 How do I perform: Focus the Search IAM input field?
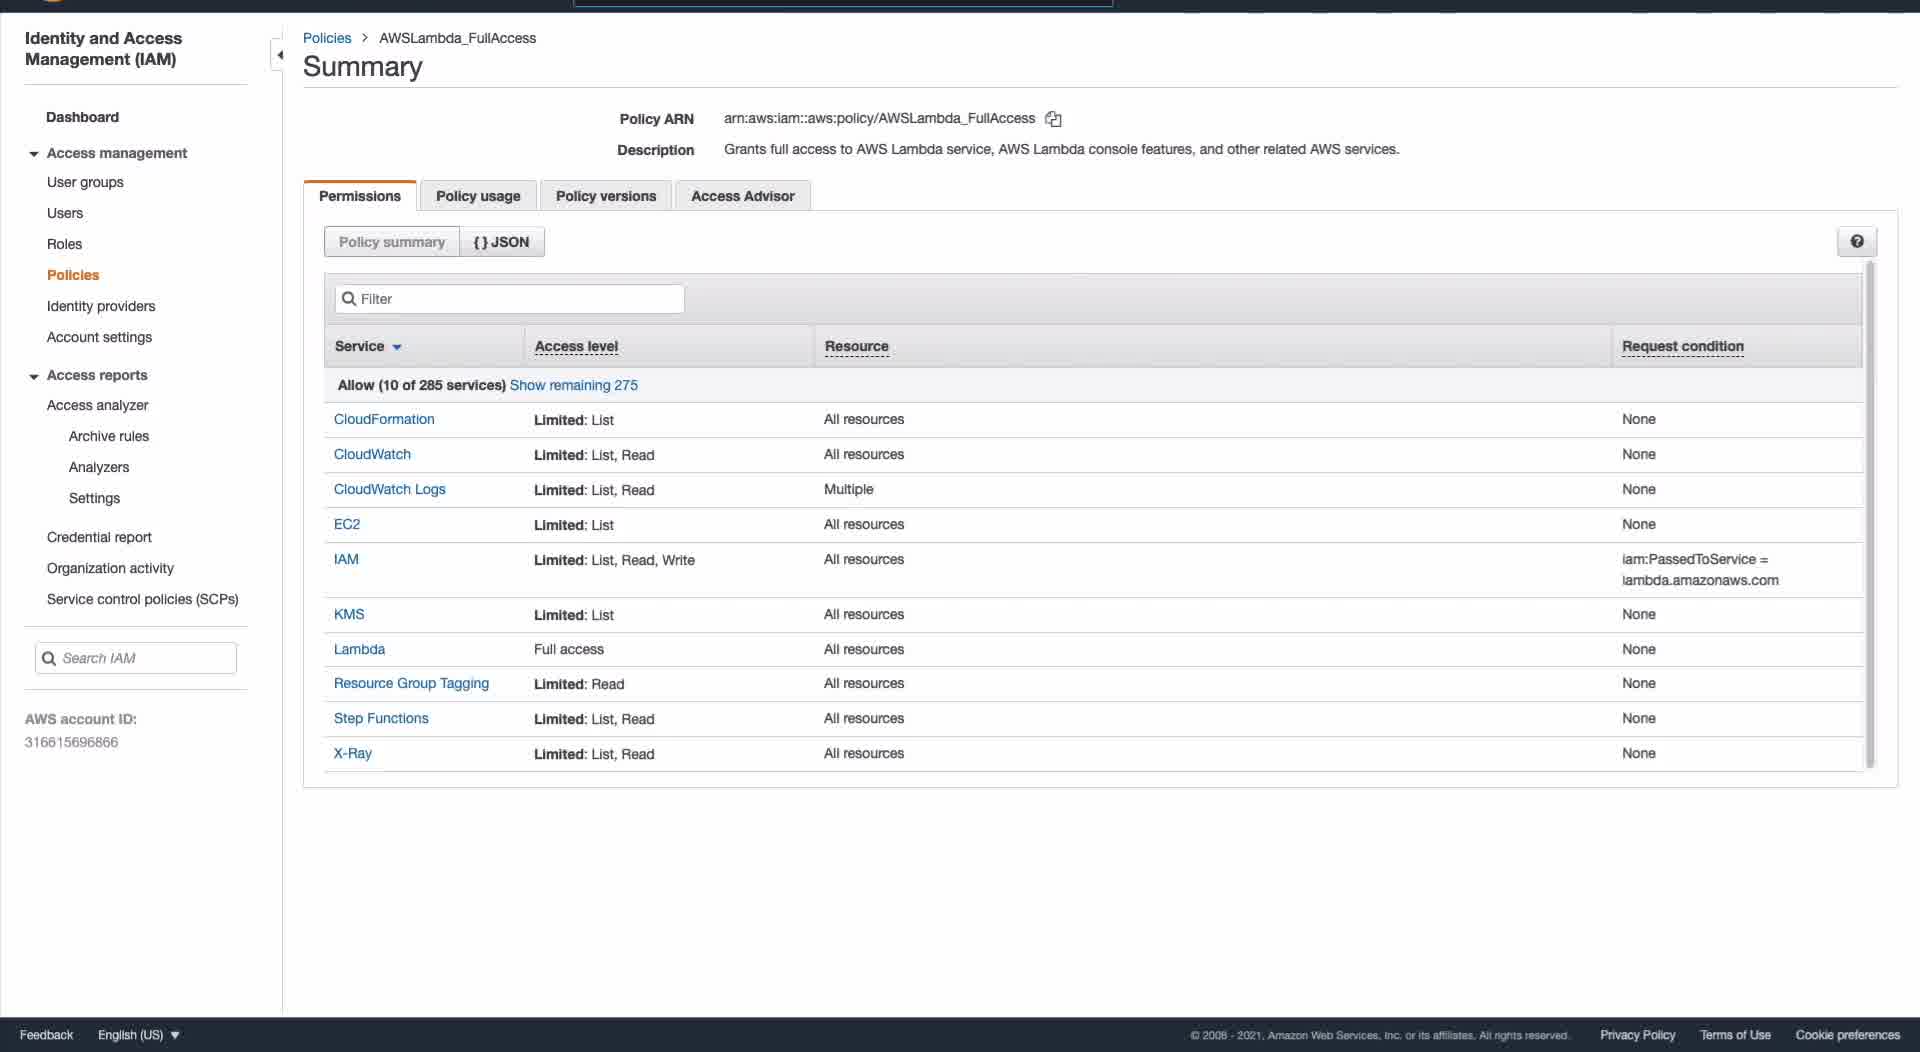[x=136, y=658]
